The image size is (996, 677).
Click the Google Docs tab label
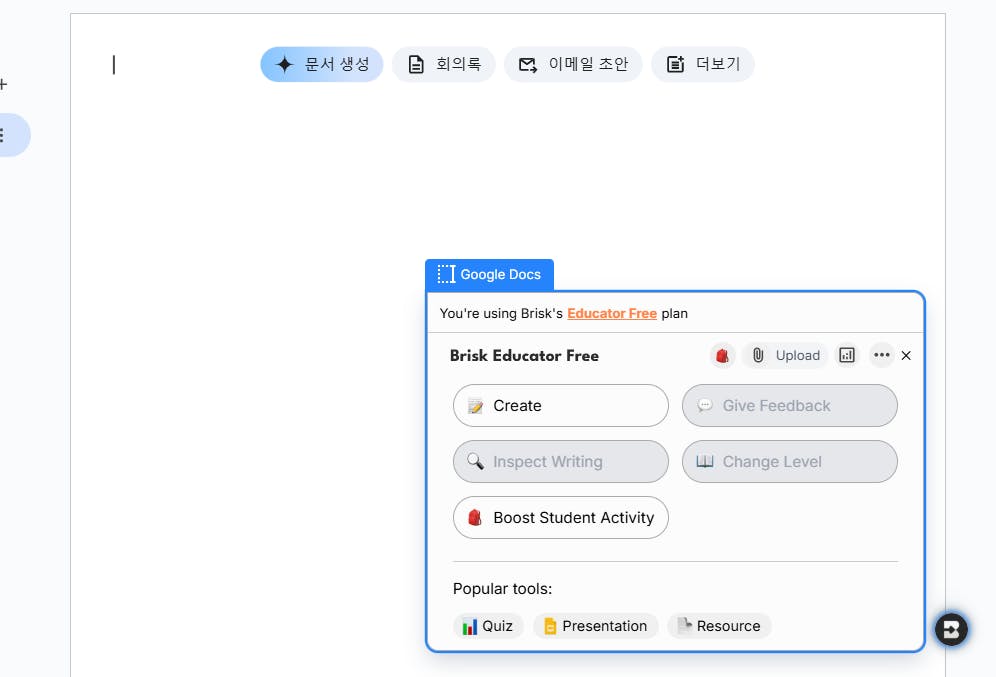click(x=489, y=274)
